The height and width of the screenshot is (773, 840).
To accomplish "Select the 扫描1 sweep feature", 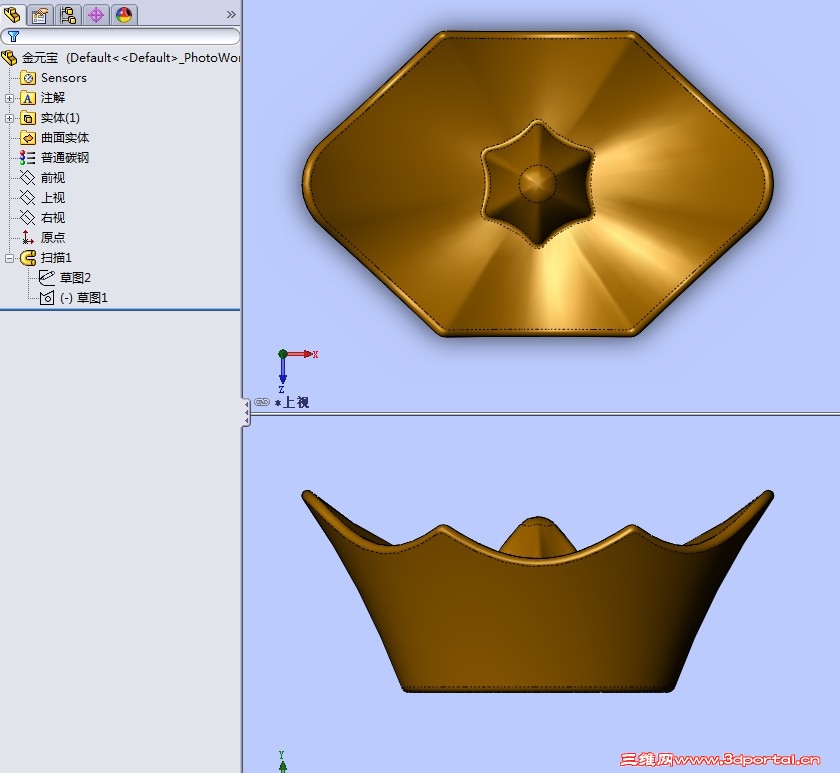I will click(x=56, y=258).
